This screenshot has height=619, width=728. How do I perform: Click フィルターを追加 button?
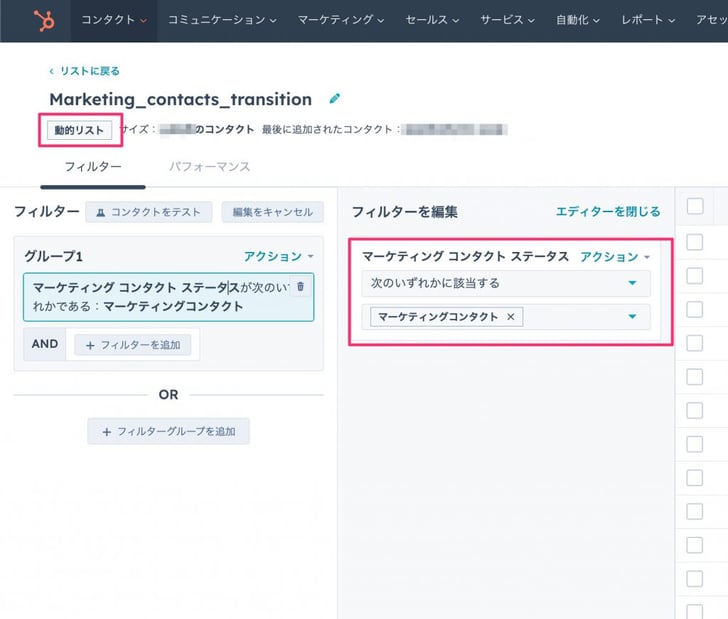pyautogui.click(x=133, y=345)
